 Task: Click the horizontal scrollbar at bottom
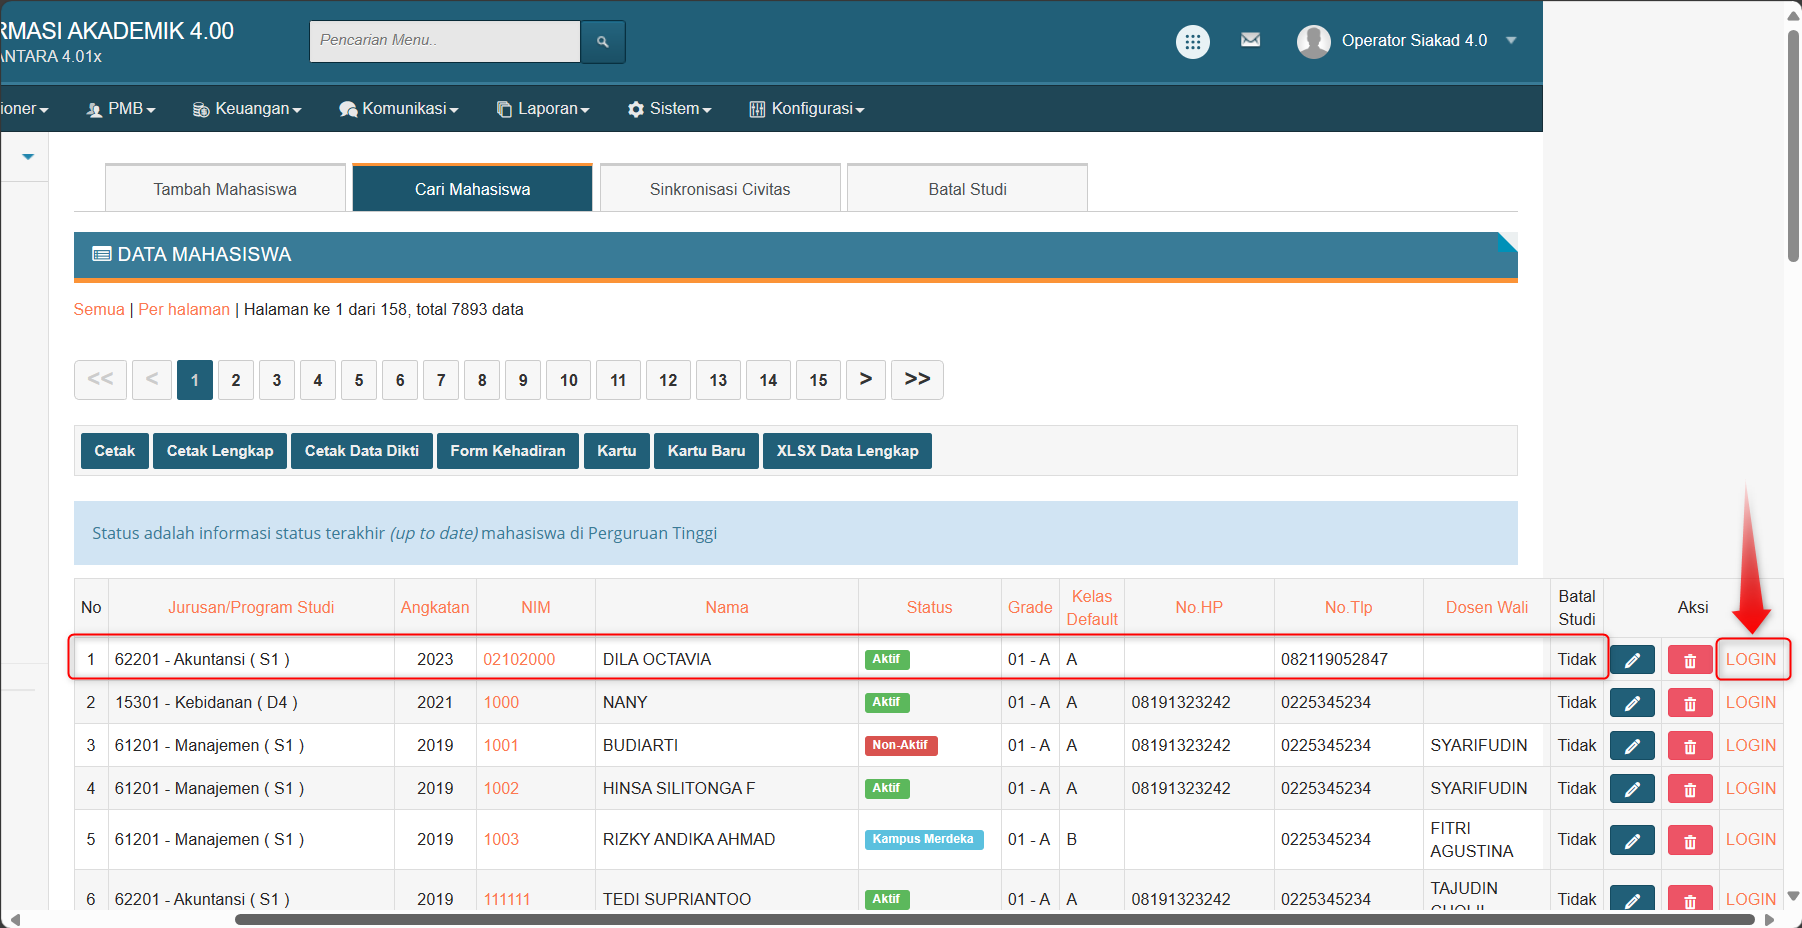(x=994, y=919)
